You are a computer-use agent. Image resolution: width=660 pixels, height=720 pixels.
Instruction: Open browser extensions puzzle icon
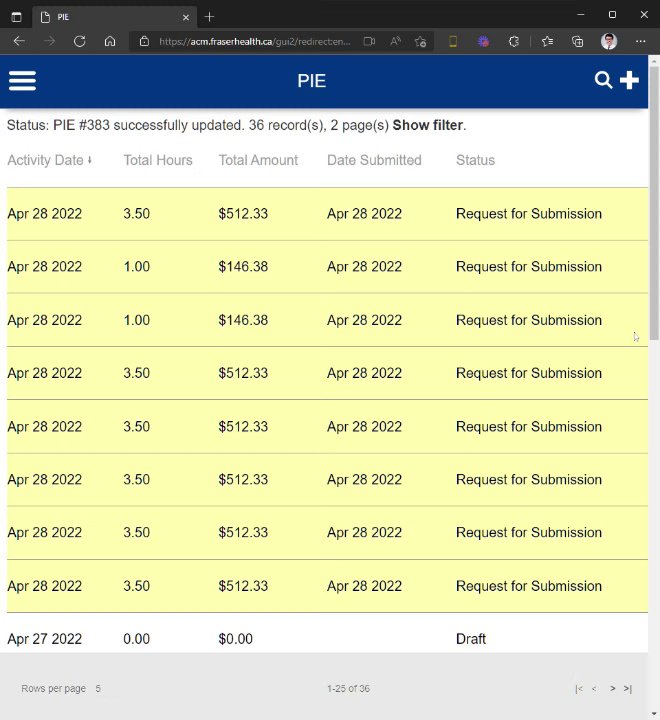coord(514,41)
